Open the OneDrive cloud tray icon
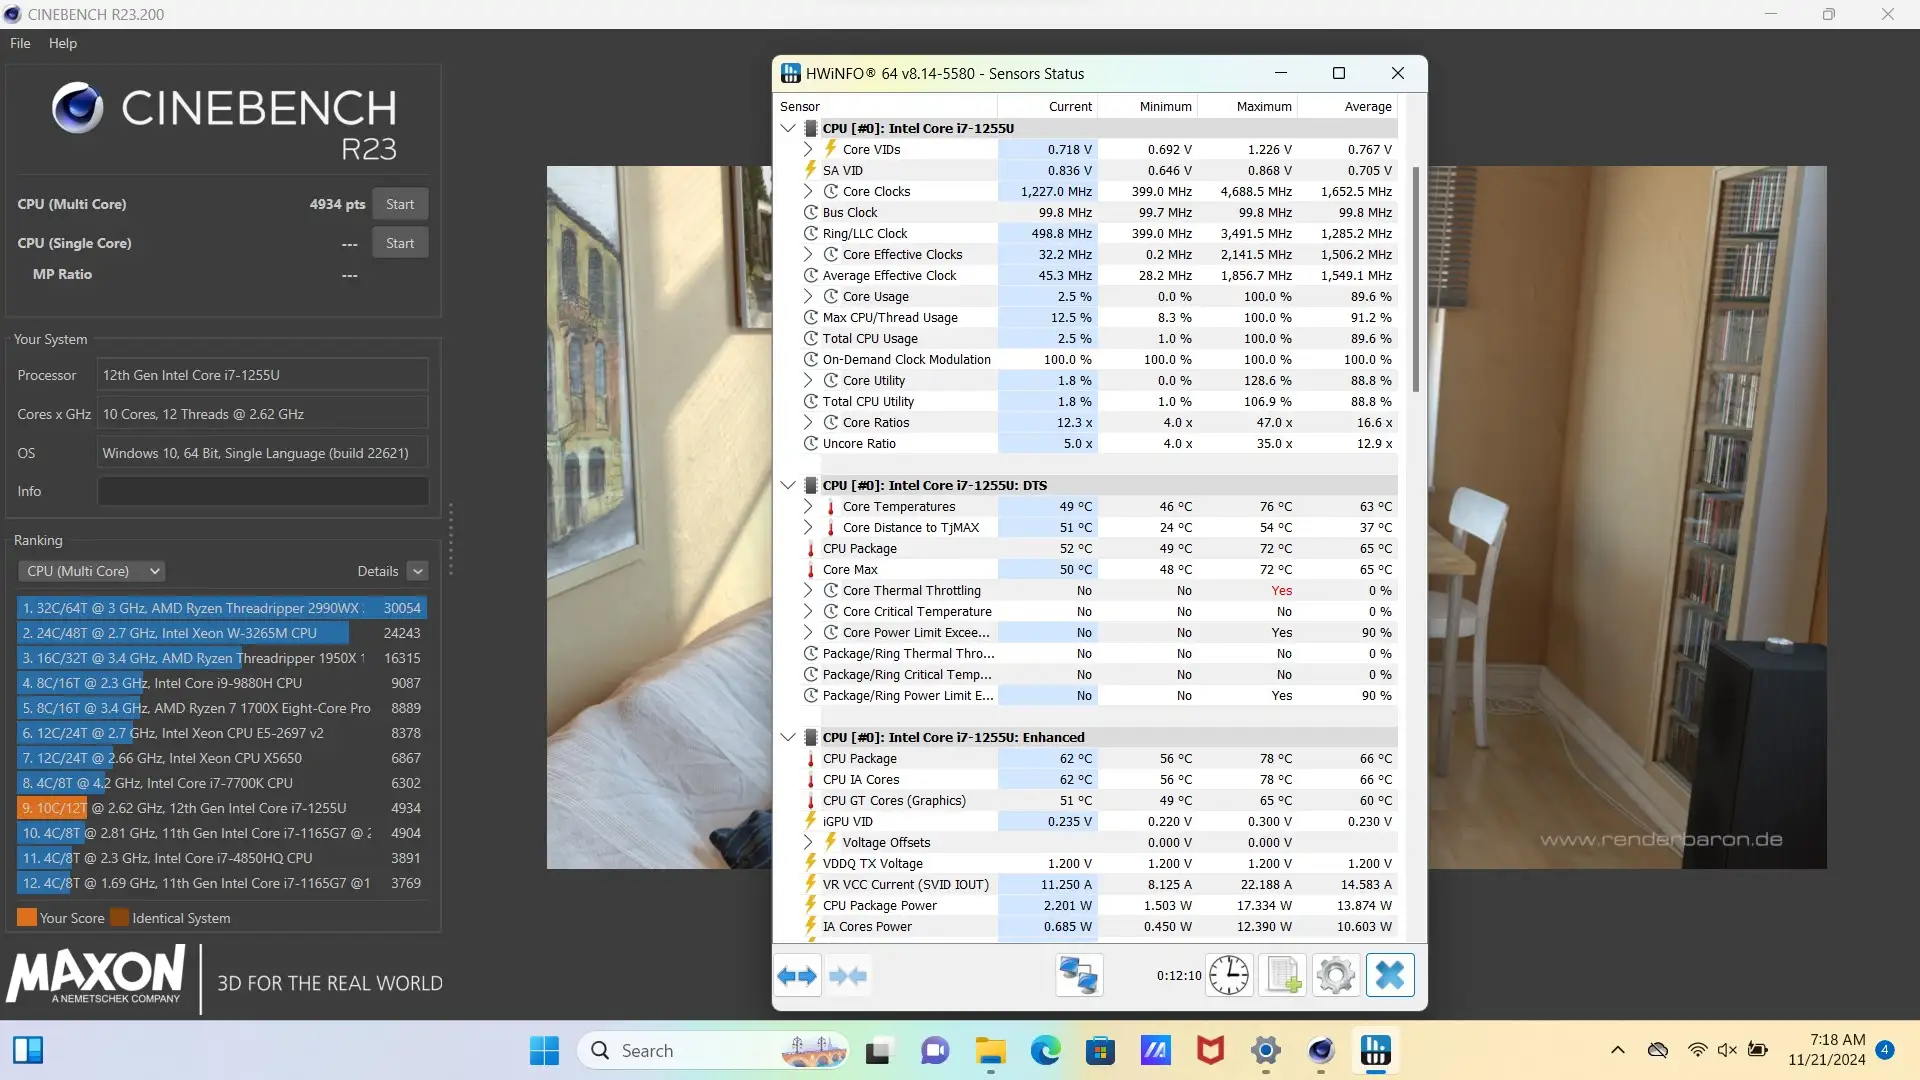This screenshot has height=1080, width=1920. click(1658, 1050)
